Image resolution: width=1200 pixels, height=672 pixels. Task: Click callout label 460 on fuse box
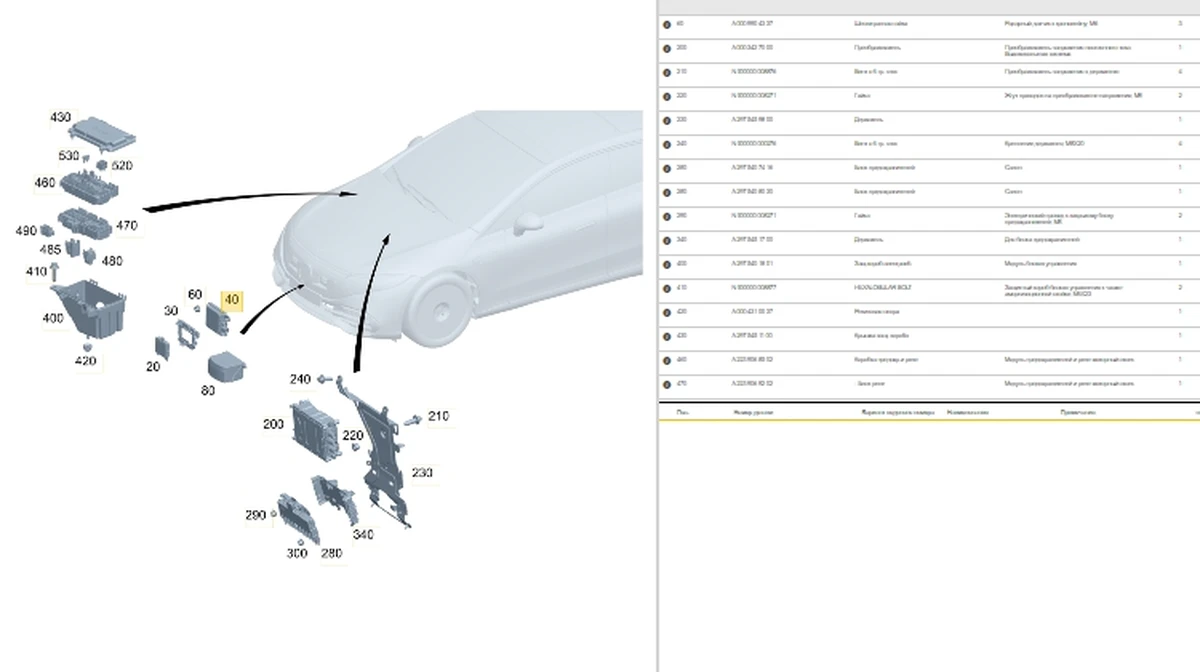coord(45,183)
